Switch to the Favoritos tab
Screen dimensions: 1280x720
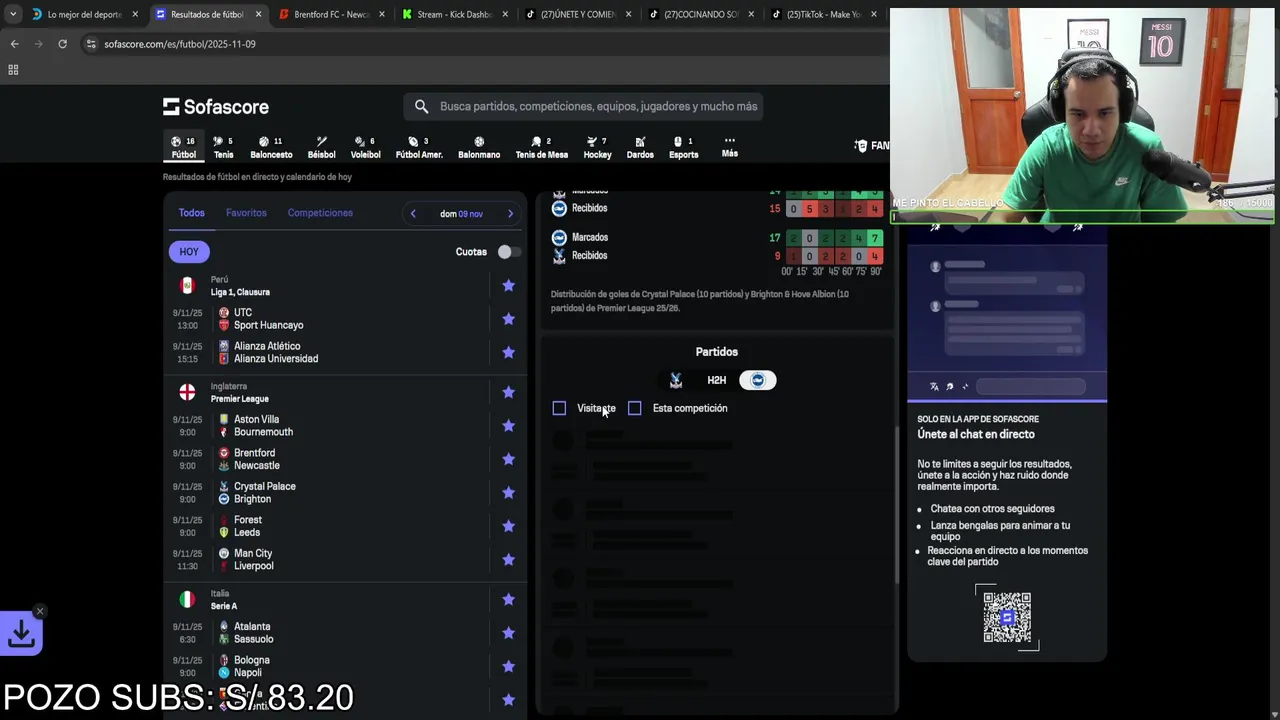(246, 213)
